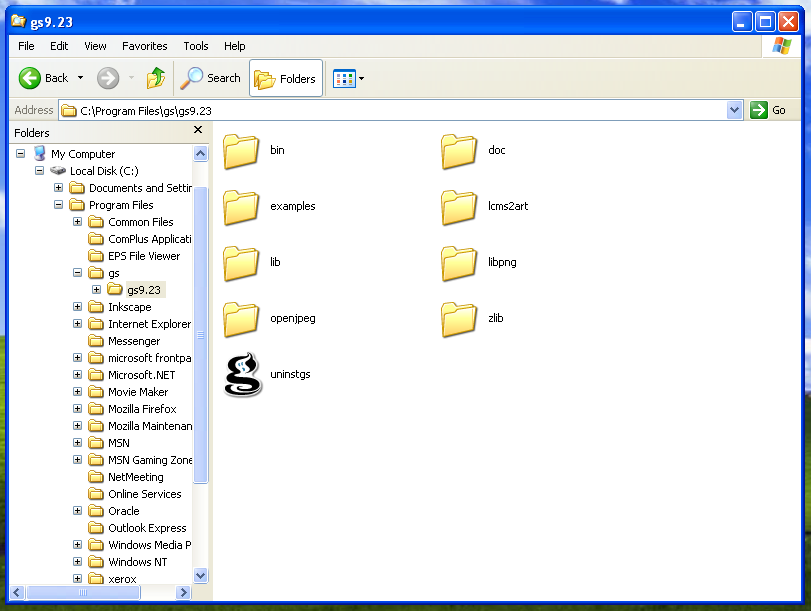Viewport: 811px width, 611px height.
Task: Collapse Local Disk (C:) node
Action: (x=39, y=171)
